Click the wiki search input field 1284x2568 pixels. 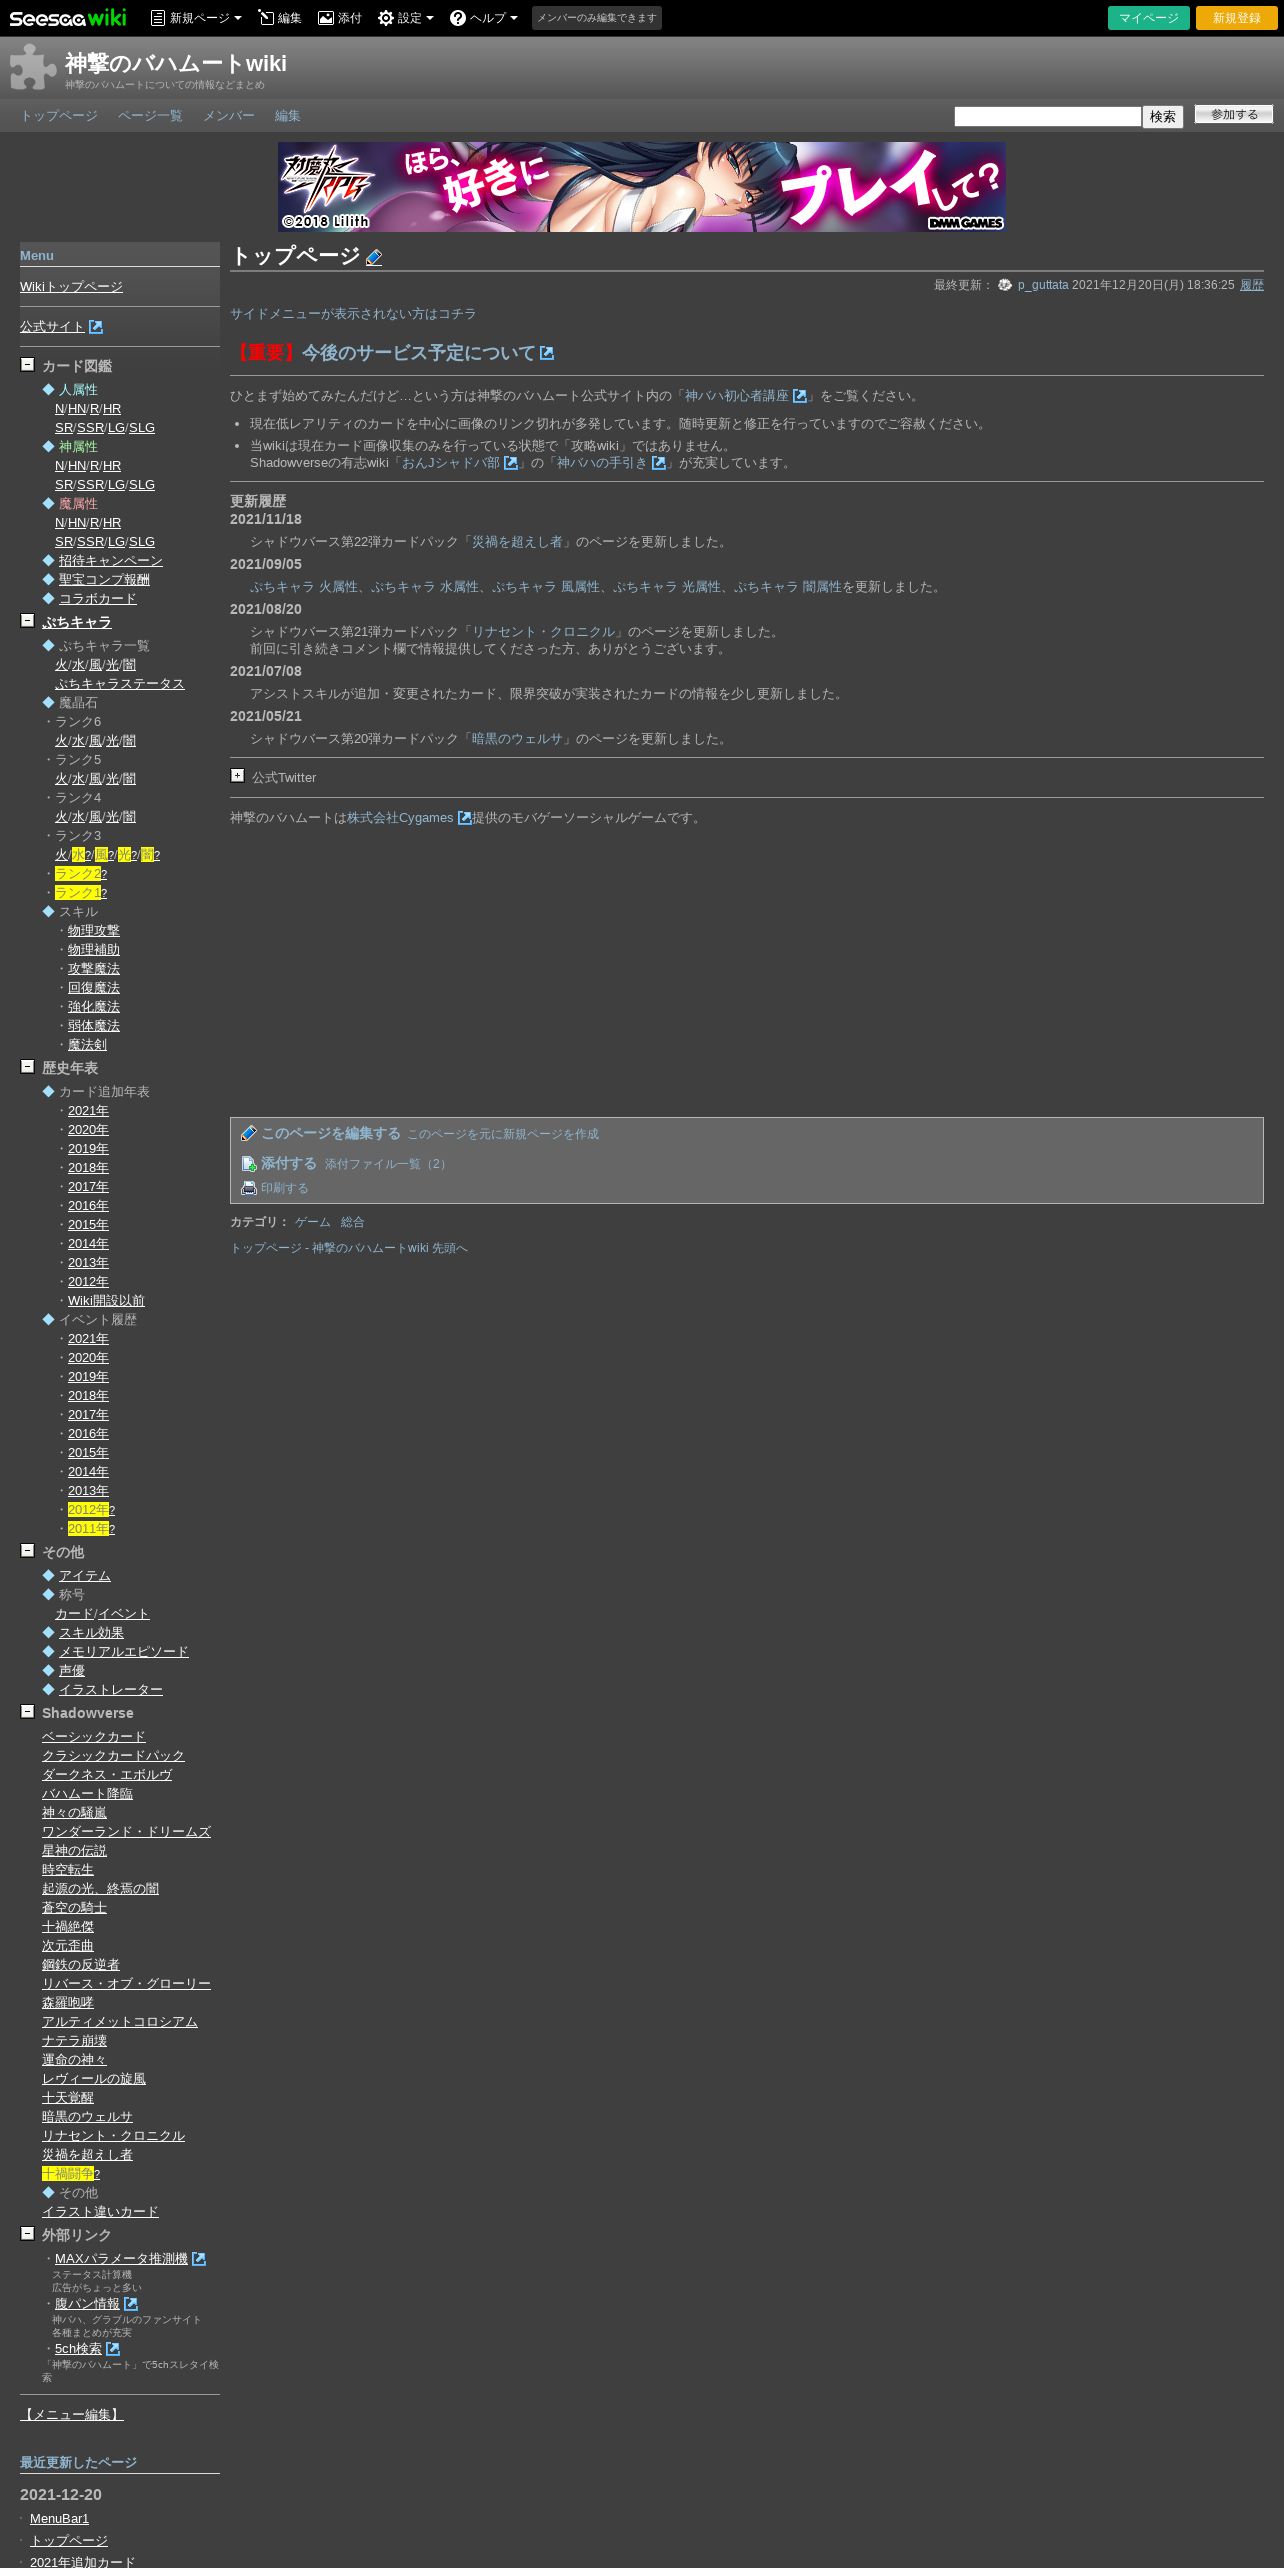point(1048,117)
